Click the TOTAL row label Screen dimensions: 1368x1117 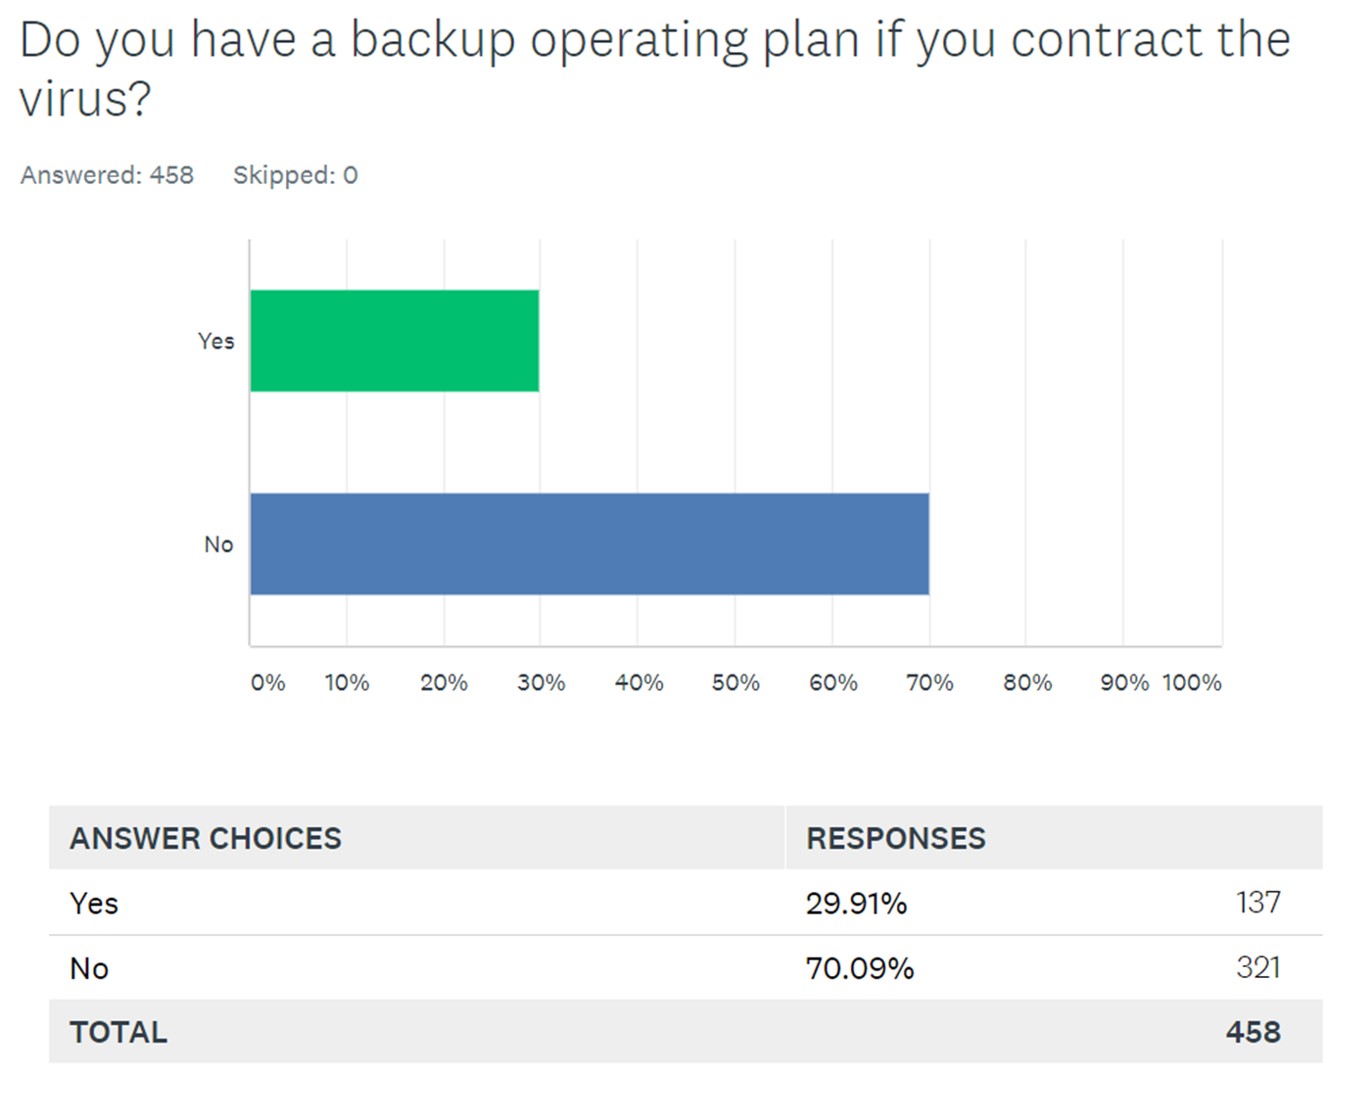pyautogui.click(x=118, y=1032)
